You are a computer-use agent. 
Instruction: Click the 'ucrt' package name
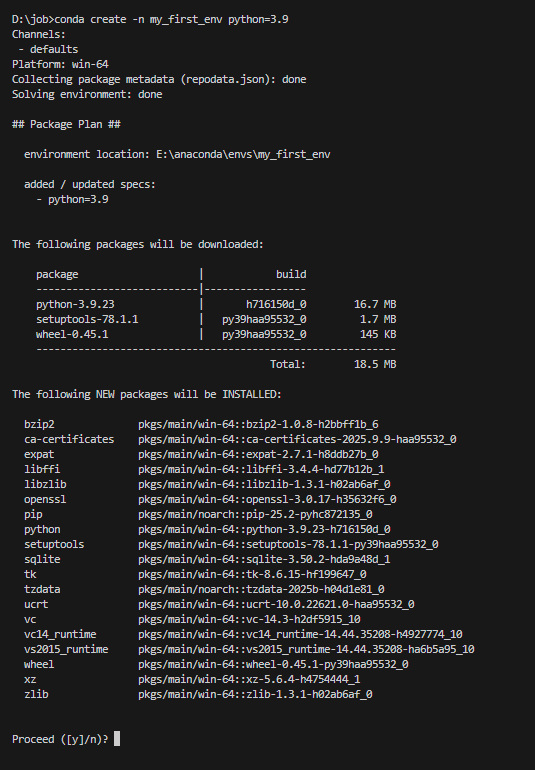click(x=36, y=605)
